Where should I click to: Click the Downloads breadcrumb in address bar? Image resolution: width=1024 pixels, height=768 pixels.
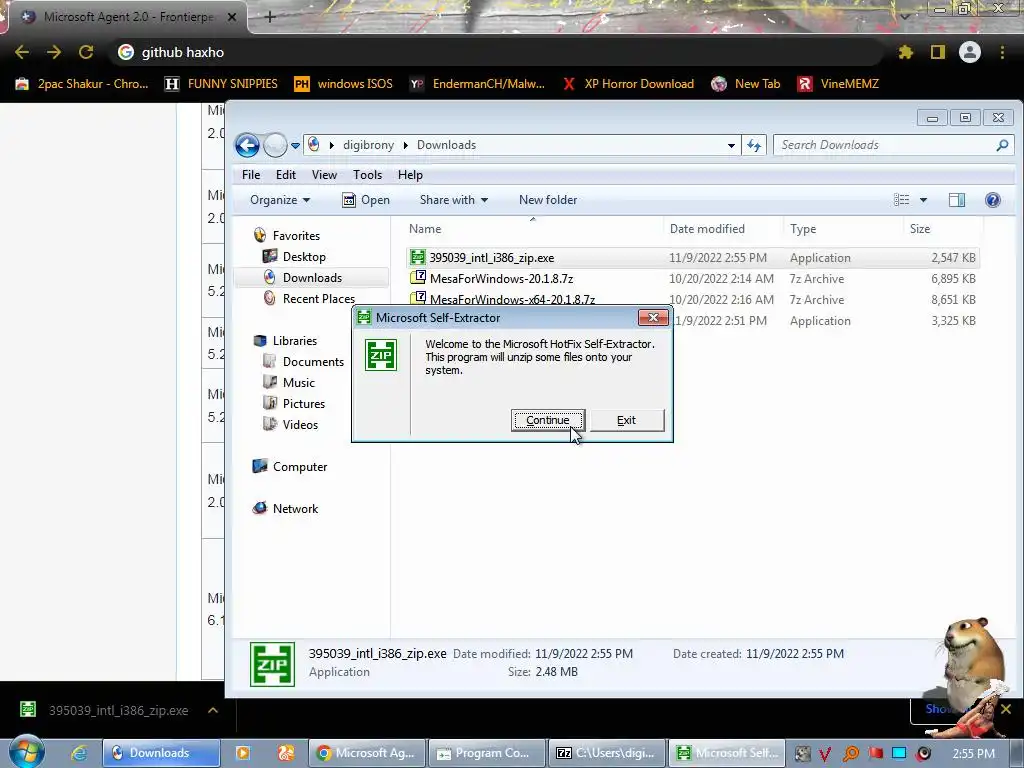pos(446,145)
